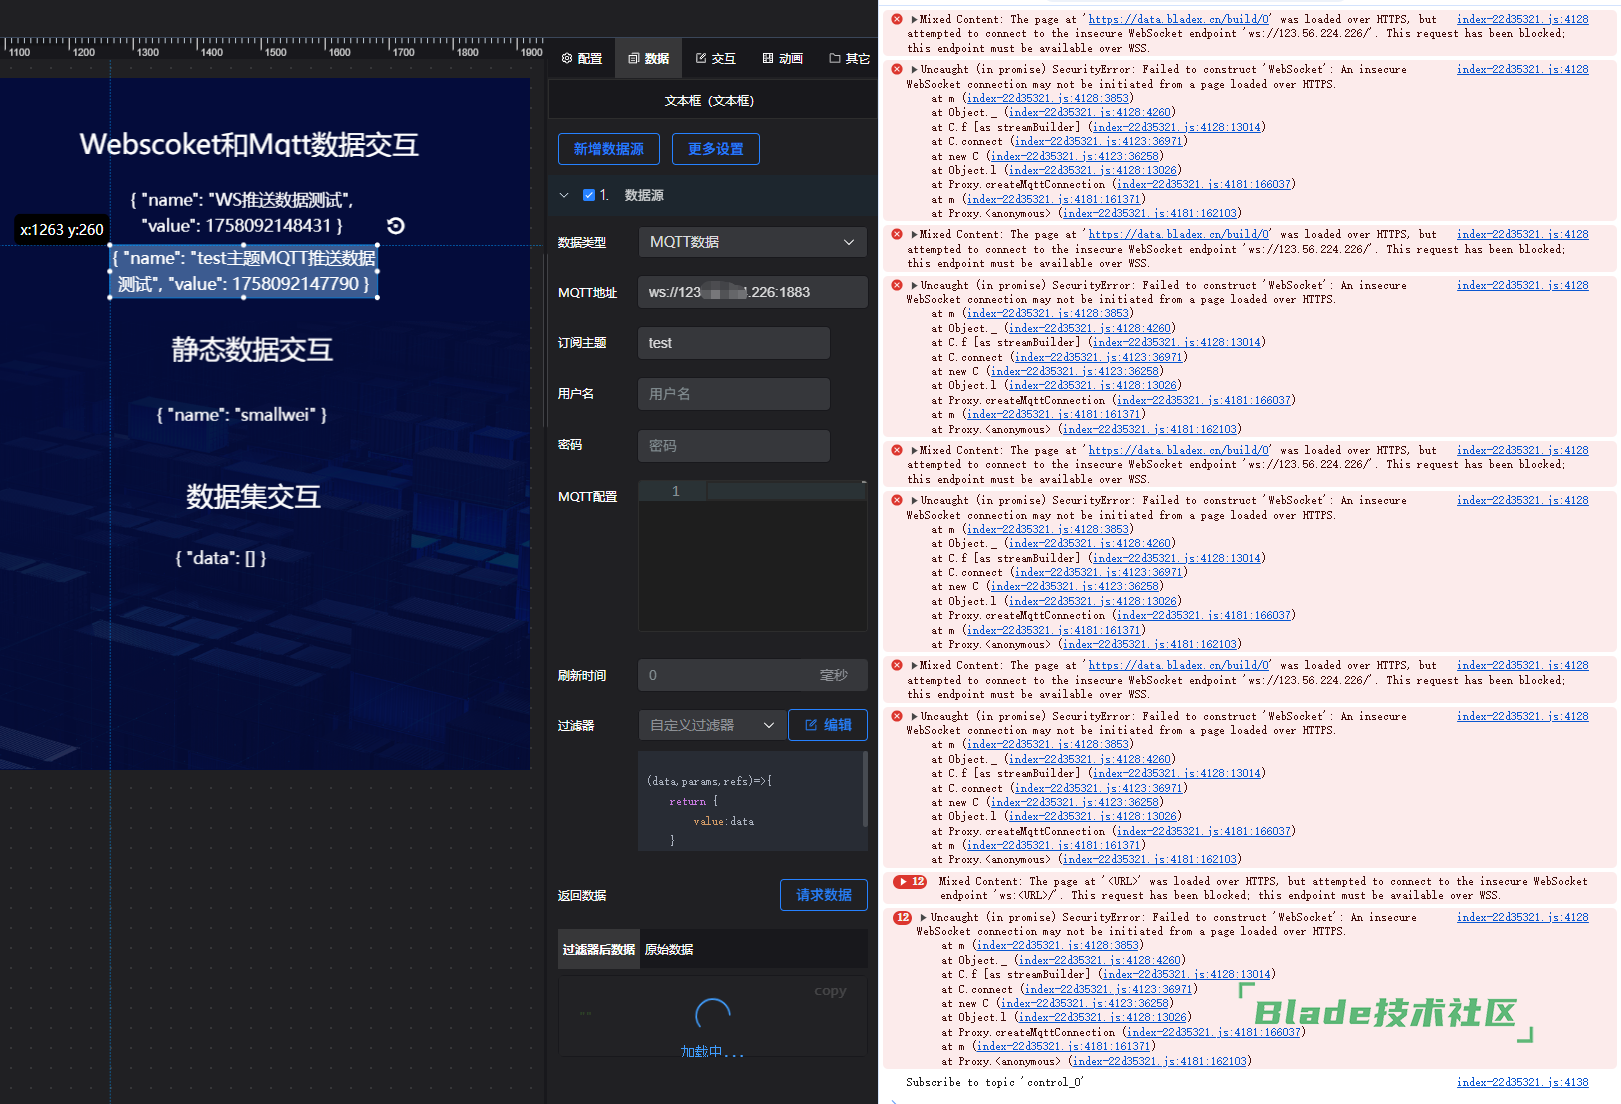The image size is (1621, 1104).
Task: Open the 数据类型 dropdown showing MQTT数据
Action: (752, 242)
